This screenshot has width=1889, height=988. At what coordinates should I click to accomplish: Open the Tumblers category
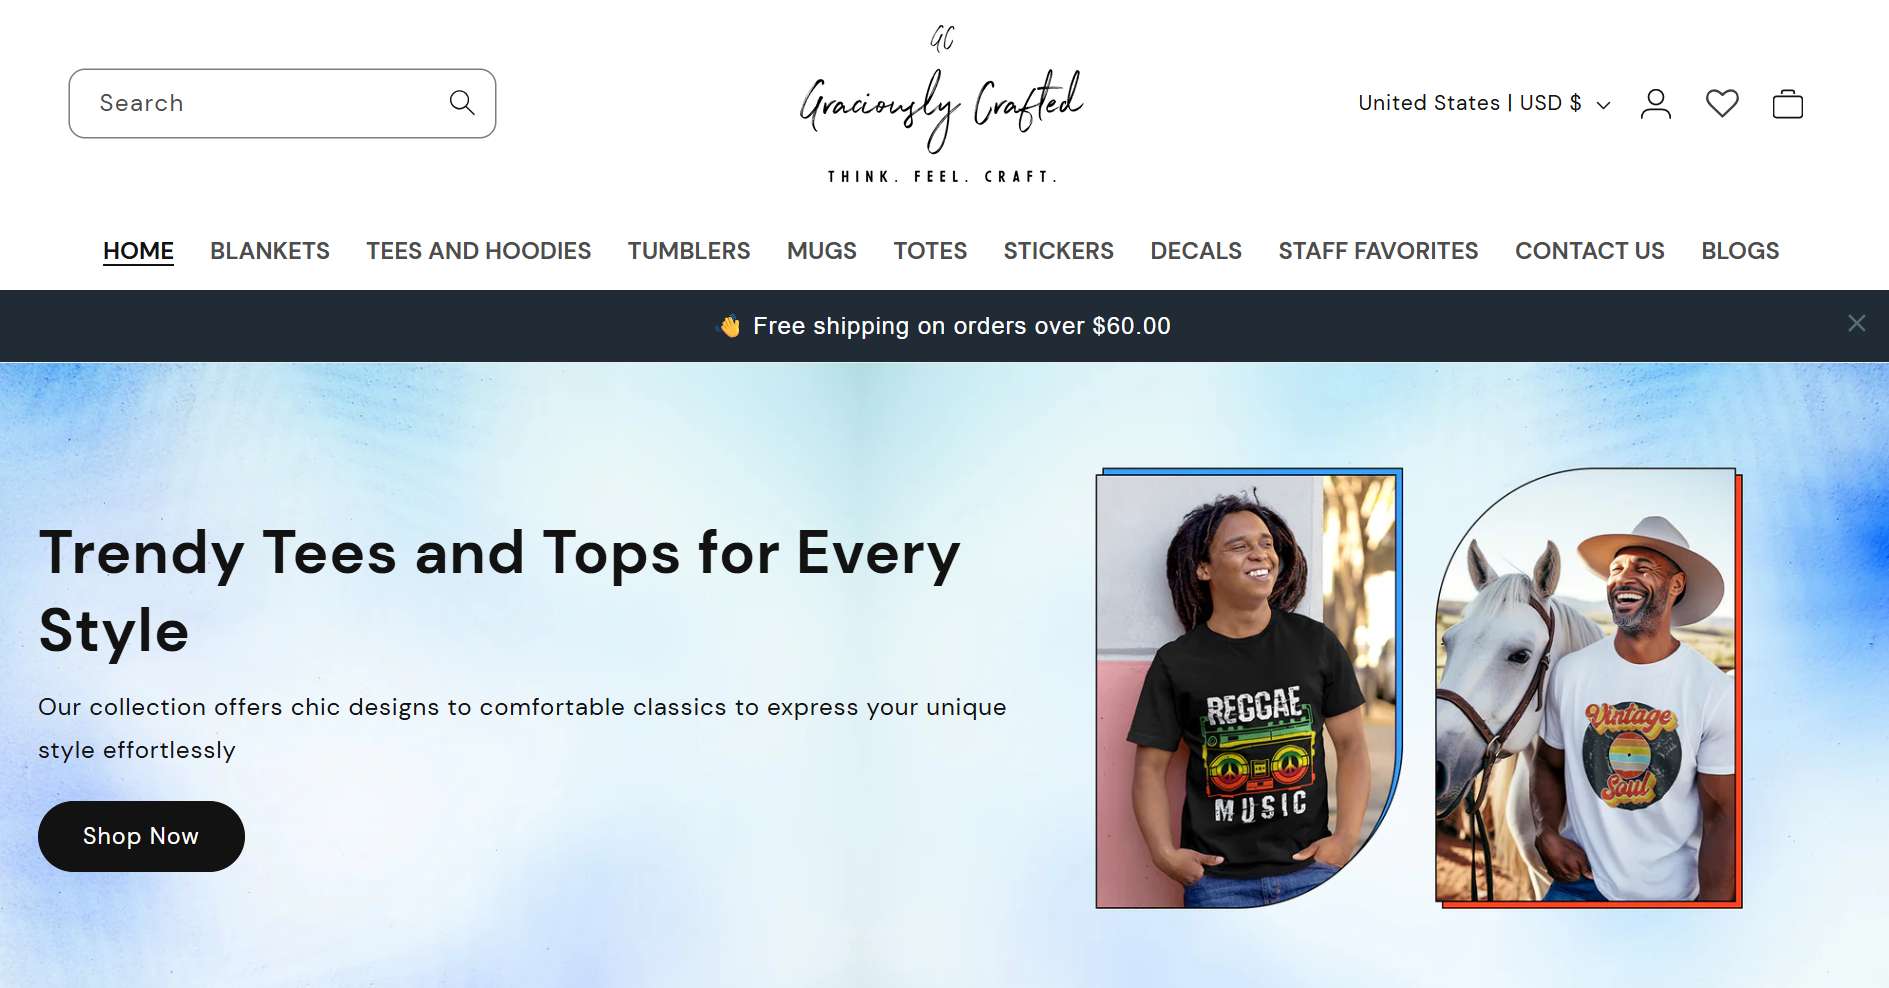pos(689,251)
